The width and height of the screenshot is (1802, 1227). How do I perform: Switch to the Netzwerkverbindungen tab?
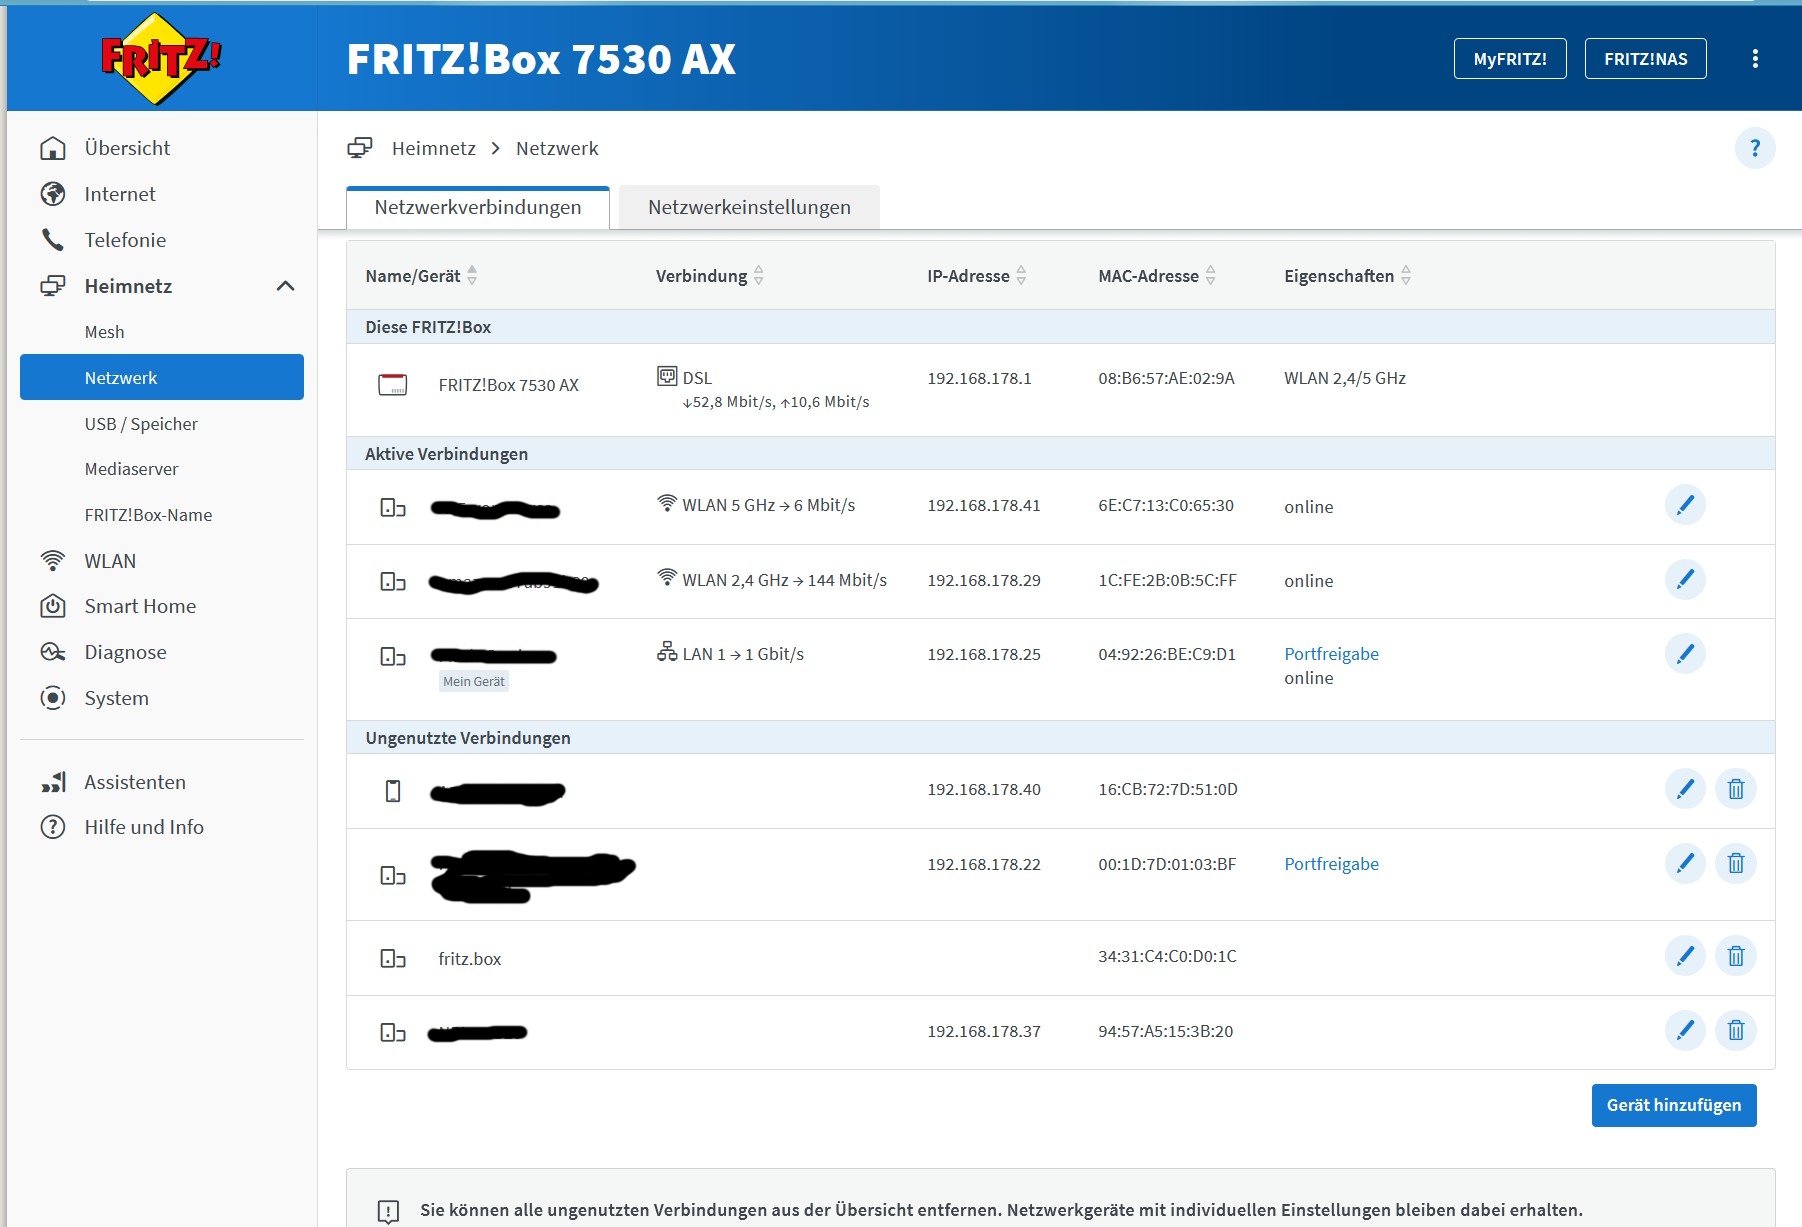click(x=478, y=207)
